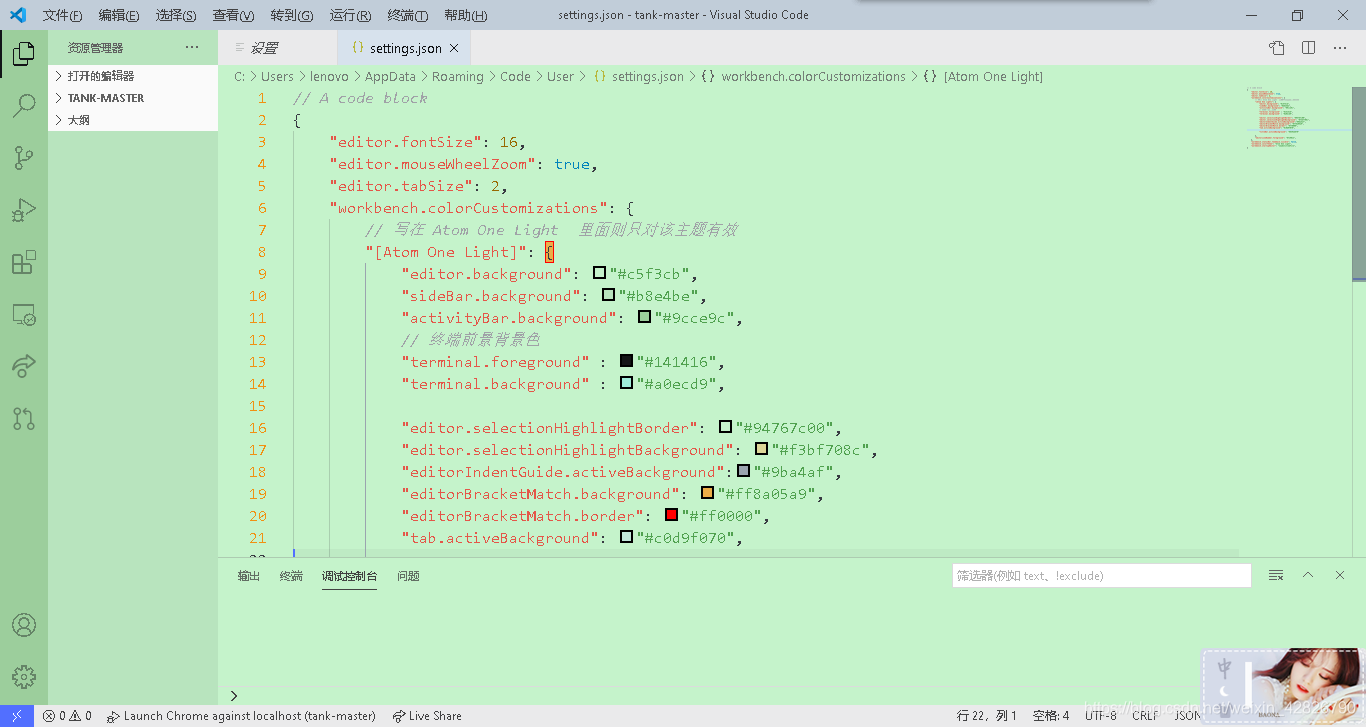Click the remote window status bar icon
1366x727 pixels.
click(17, 716)
